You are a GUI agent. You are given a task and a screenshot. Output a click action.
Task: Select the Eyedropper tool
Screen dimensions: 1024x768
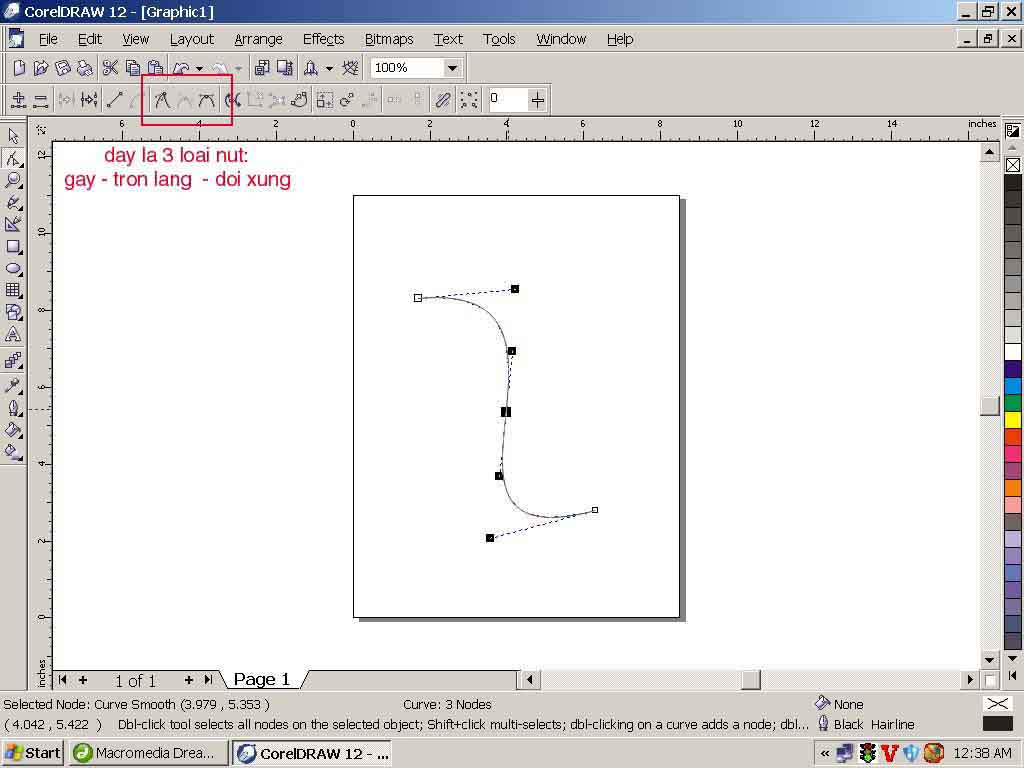13,385
